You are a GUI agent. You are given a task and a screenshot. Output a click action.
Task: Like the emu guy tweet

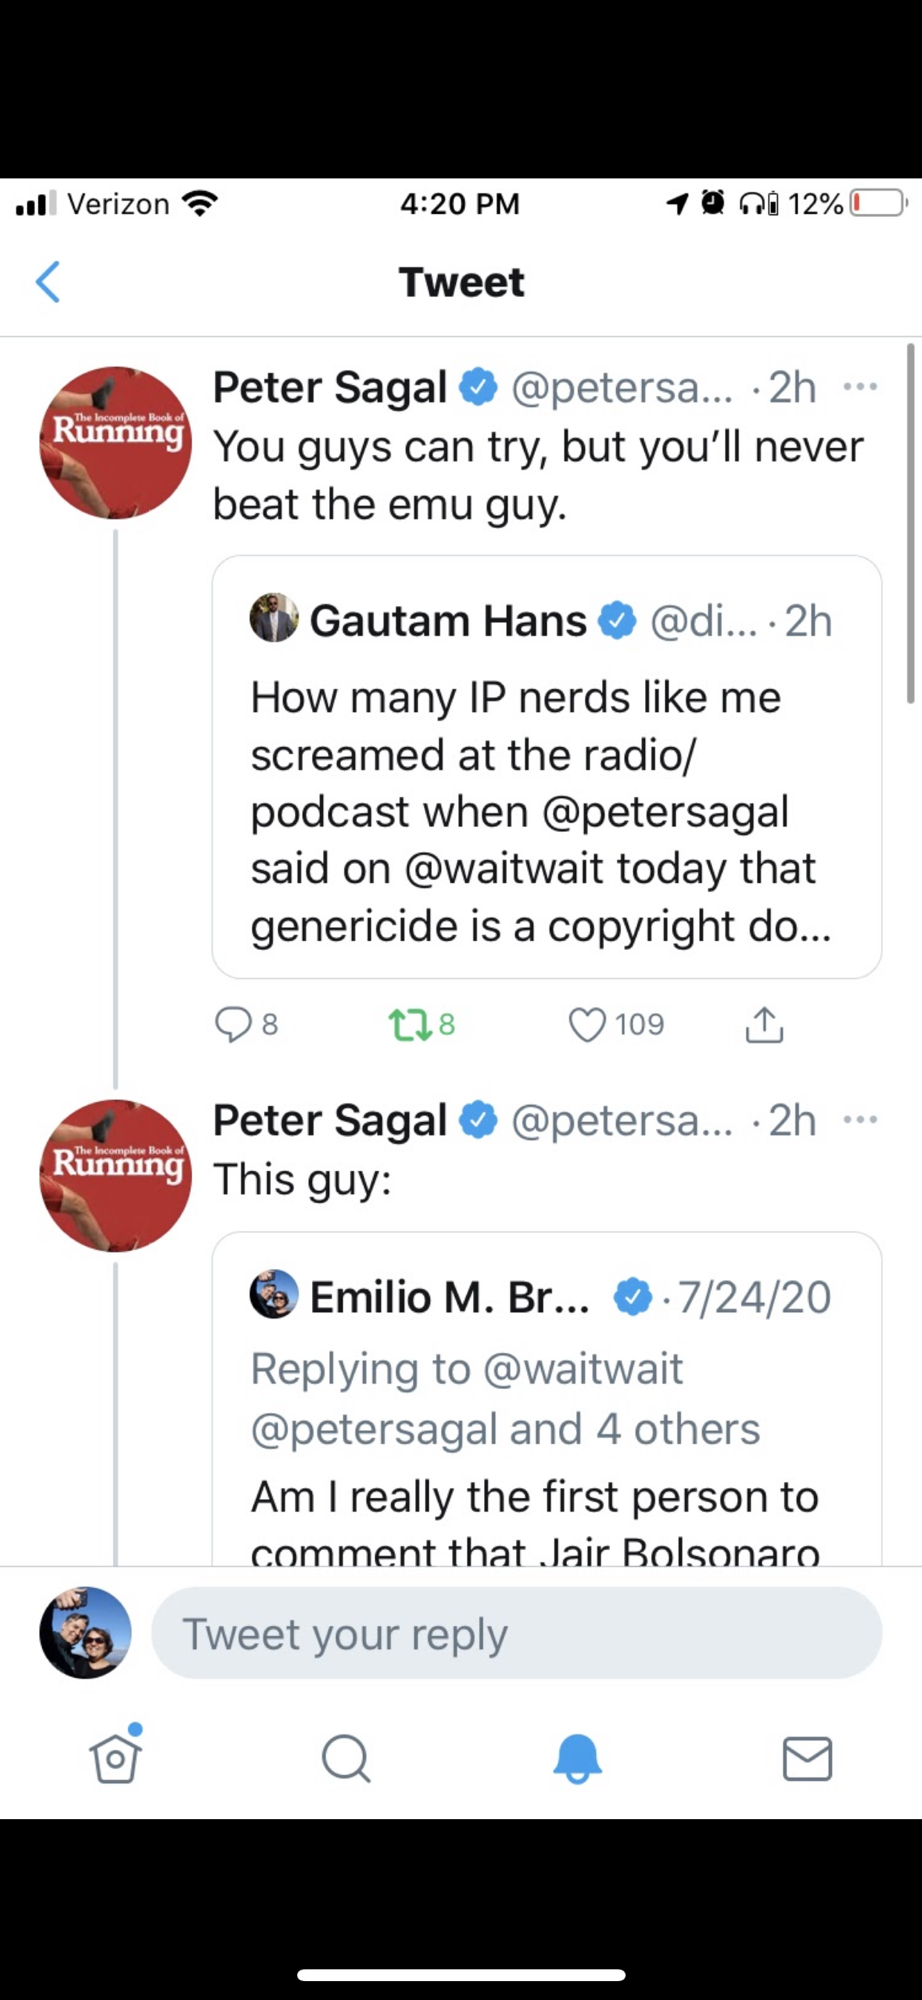point(587,1024)
